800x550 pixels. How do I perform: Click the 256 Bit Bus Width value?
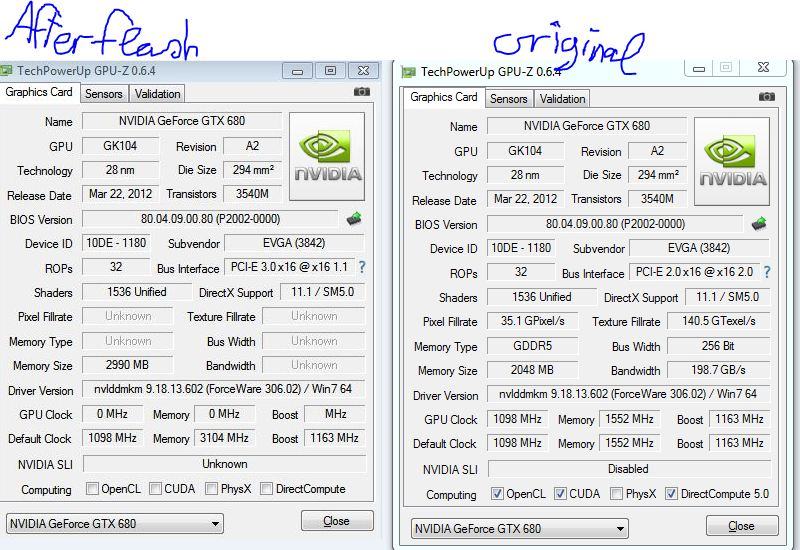(x=718, y=346)
